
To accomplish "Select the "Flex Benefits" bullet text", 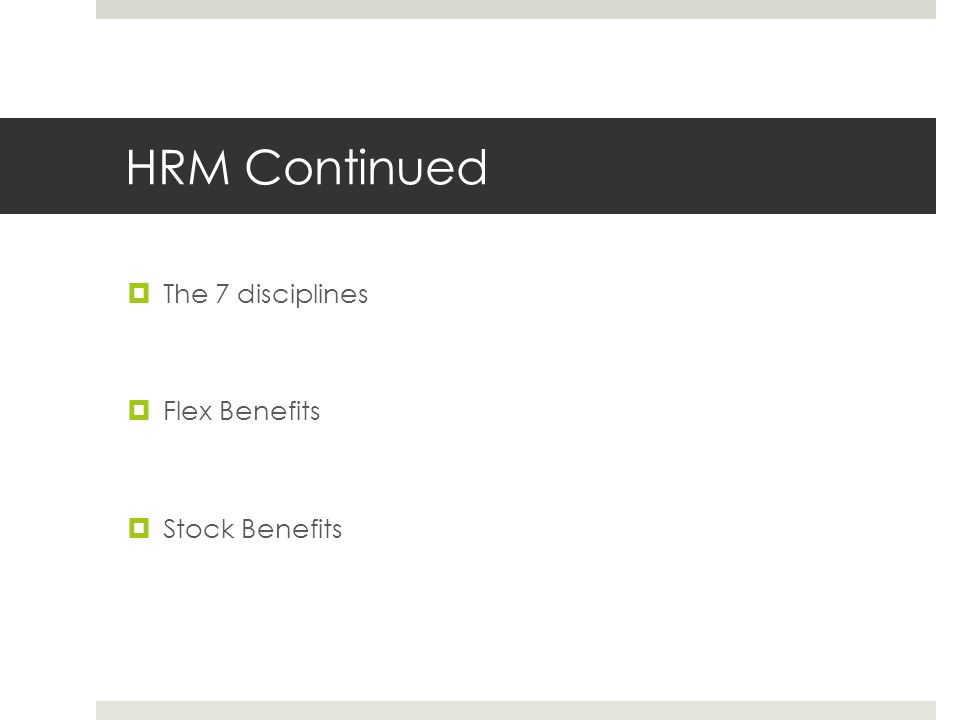I will [x=241, y=411].
